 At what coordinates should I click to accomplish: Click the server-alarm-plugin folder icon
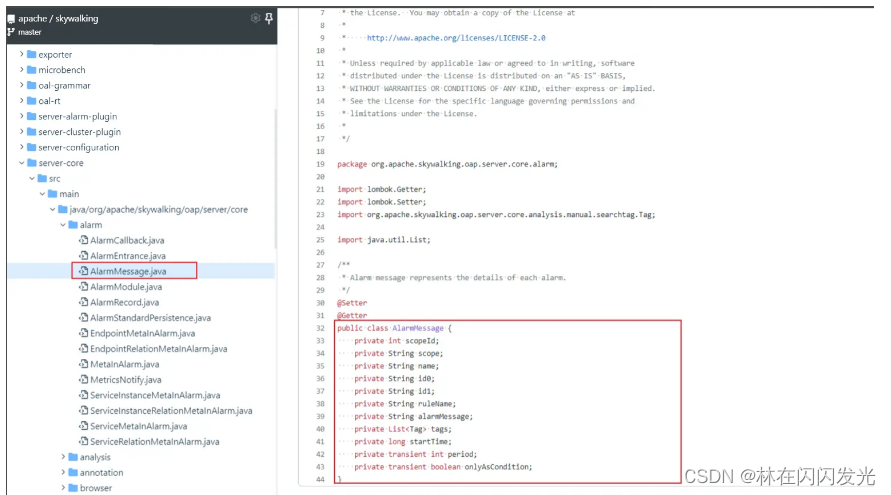pyautogui.click(x=32, y=117)
